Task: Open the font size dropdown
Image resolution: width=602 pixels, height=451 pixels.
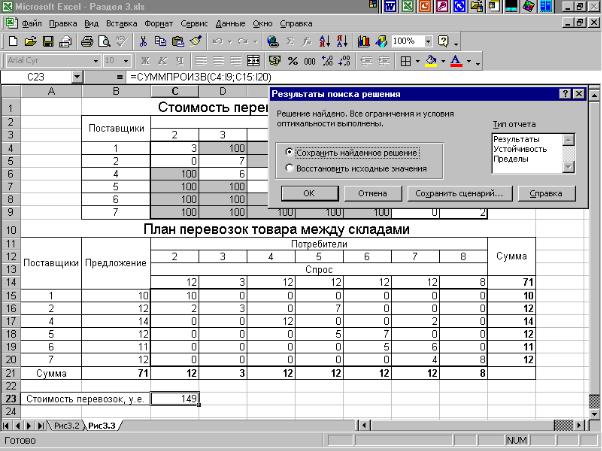Action: tap(126, 61)
